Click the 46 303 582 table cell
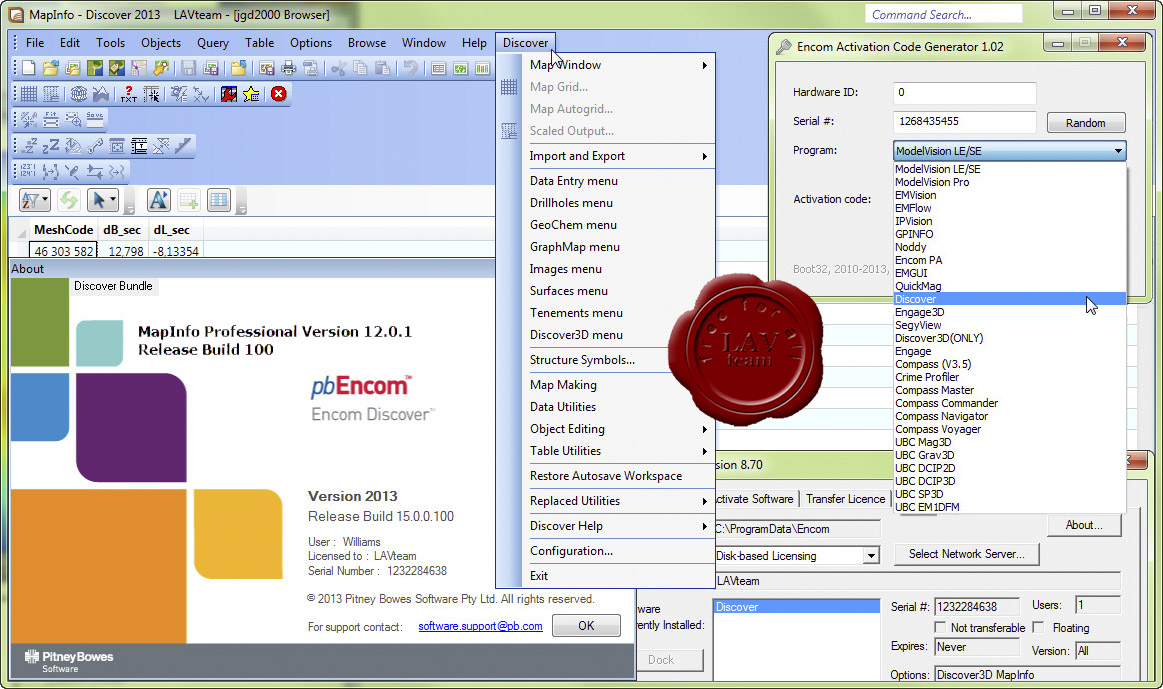Viewport: 1163px width, 689px height. [x=63, y=251]
